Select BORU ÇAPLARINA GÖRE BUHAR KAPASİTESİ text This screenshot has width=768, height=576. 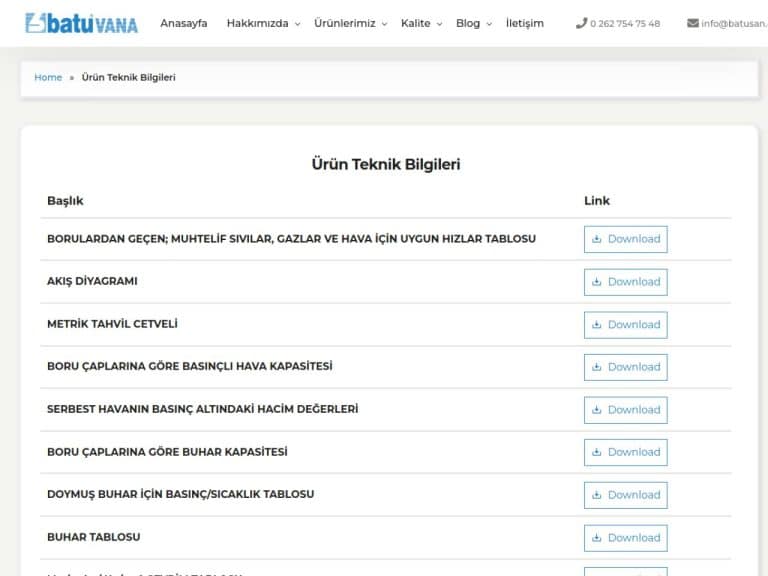[x=167, y=452]
